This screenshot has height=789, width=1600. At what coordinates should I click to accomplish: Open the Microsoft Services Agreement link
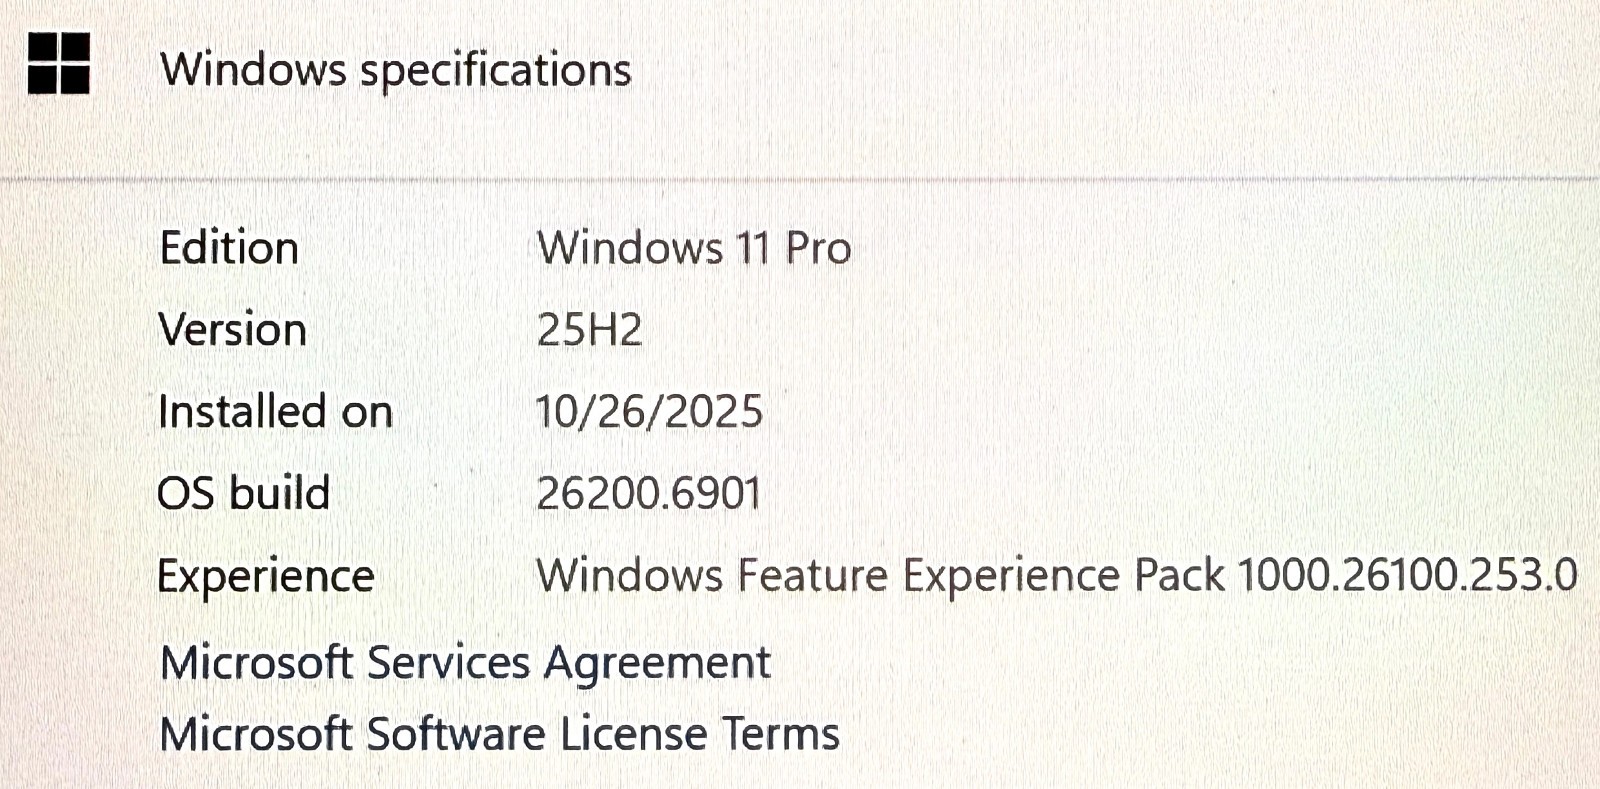coord(465,664)
